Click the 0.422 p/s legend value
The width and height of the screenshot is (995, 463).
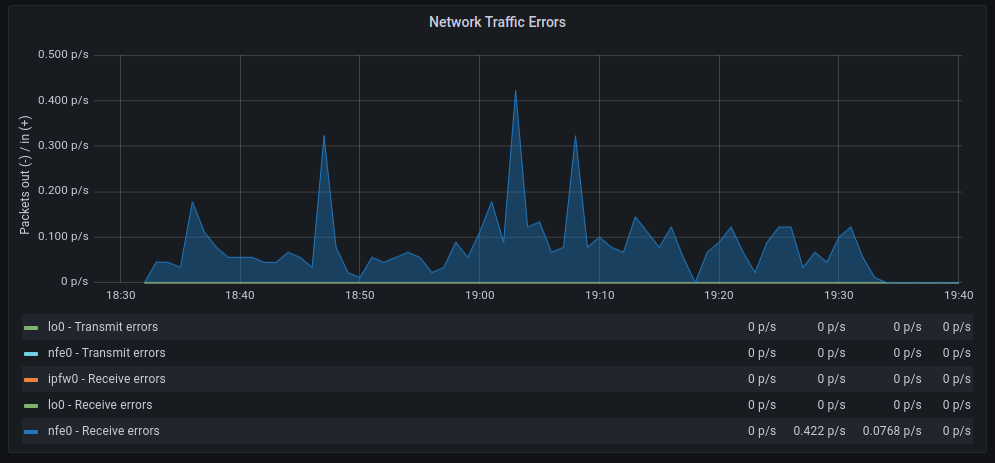819,431
